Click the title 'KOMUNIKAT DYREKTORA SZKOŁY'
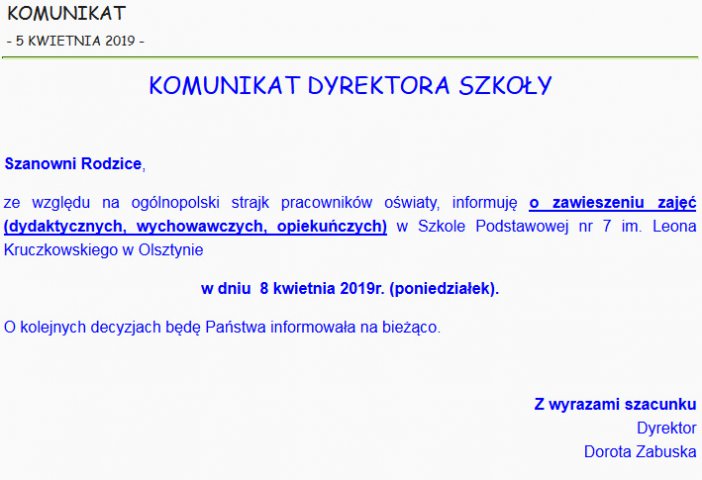 click(350, 85)
